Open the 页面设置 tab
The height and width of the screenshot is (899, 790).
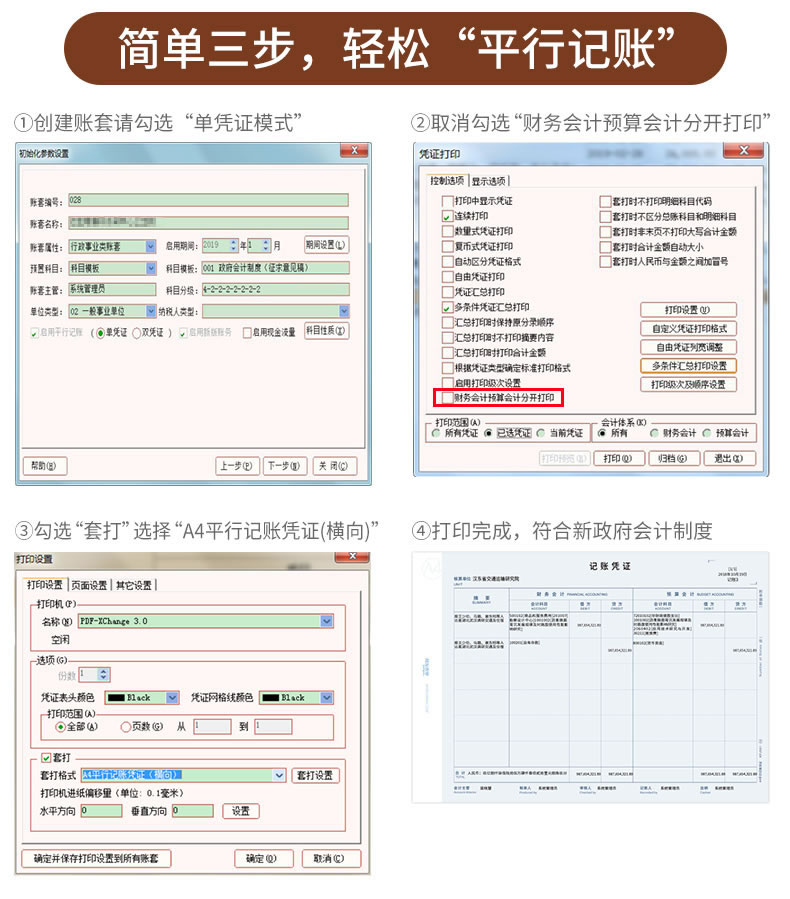click(89, 585)
